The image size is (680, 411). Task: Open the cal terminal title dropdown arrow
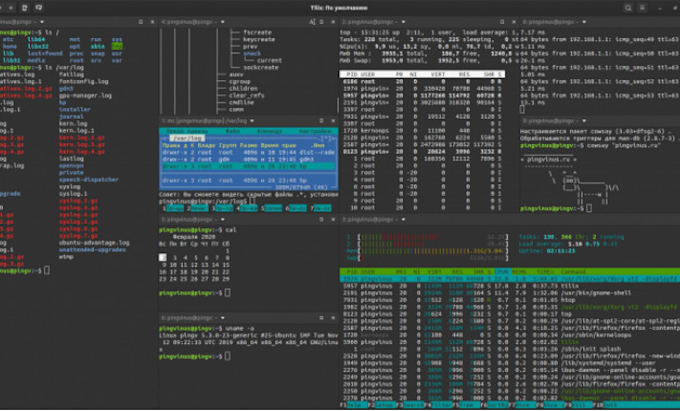[223, 220]
